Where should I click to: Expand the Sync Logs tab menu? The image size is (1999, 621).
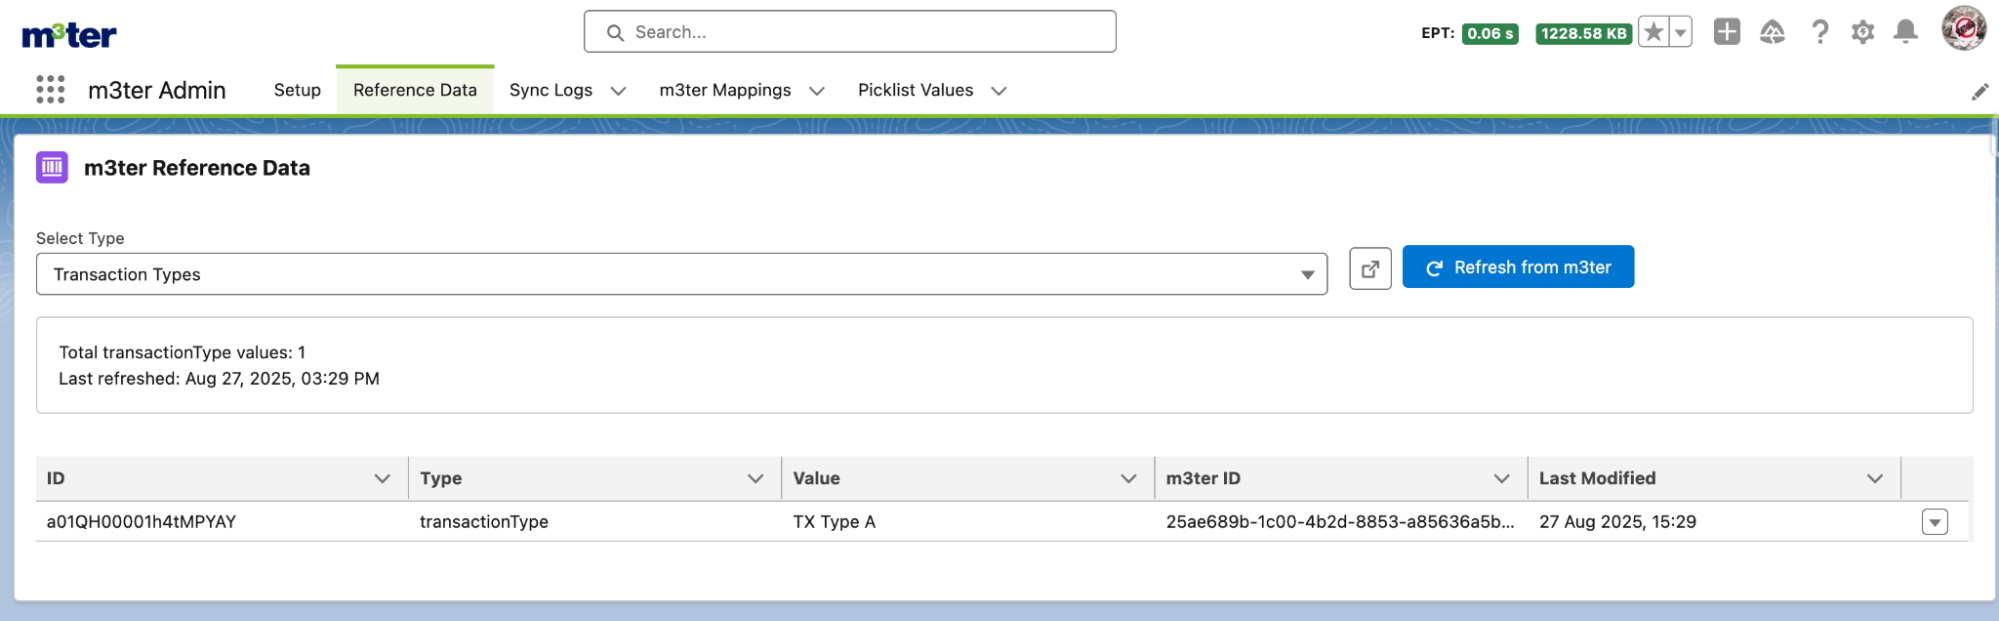[x=619, y=91]
